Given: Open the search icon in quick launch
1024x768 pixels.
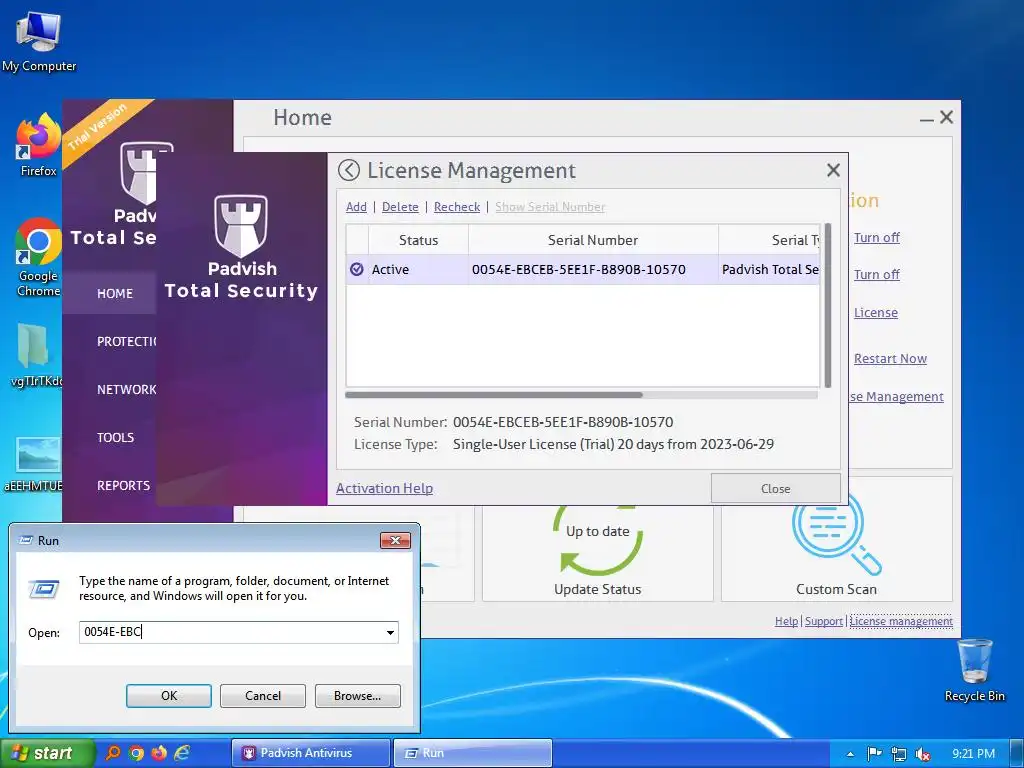Looking at the screenshot, I should [x=113, y=753].
